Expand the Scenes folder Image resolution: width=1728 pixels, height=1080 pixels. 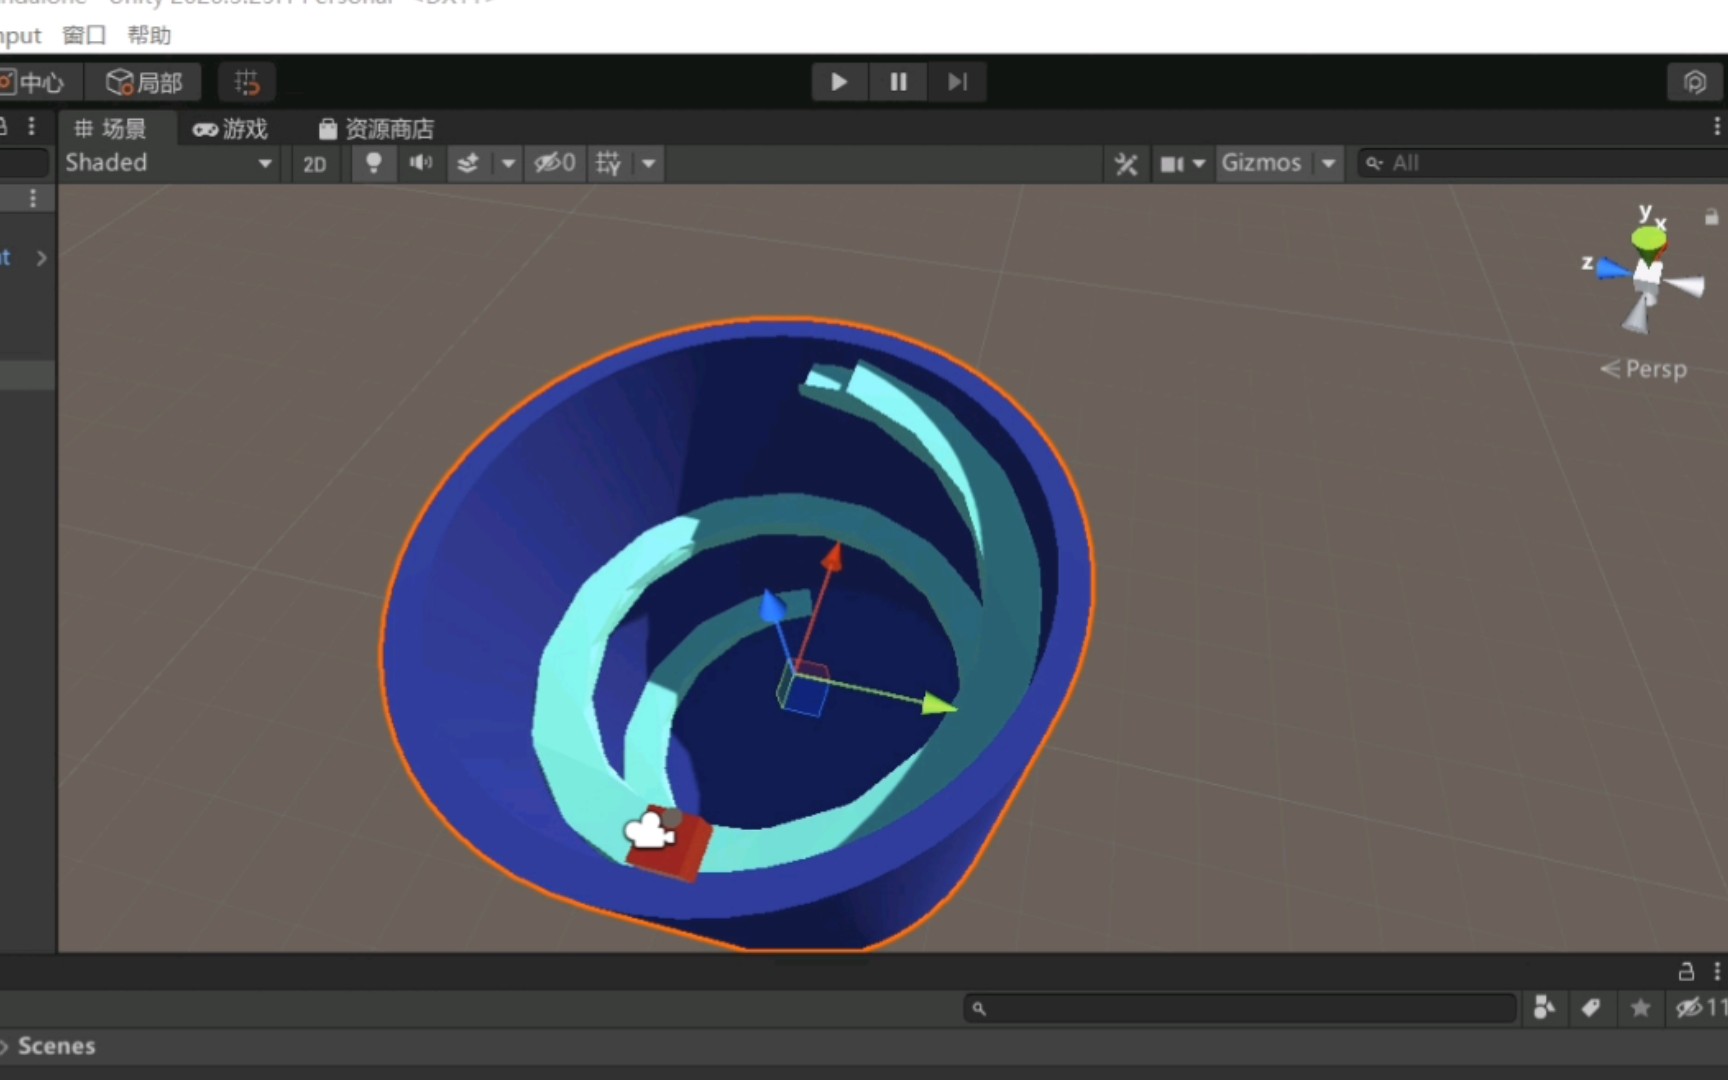[x=6, y=1045]
